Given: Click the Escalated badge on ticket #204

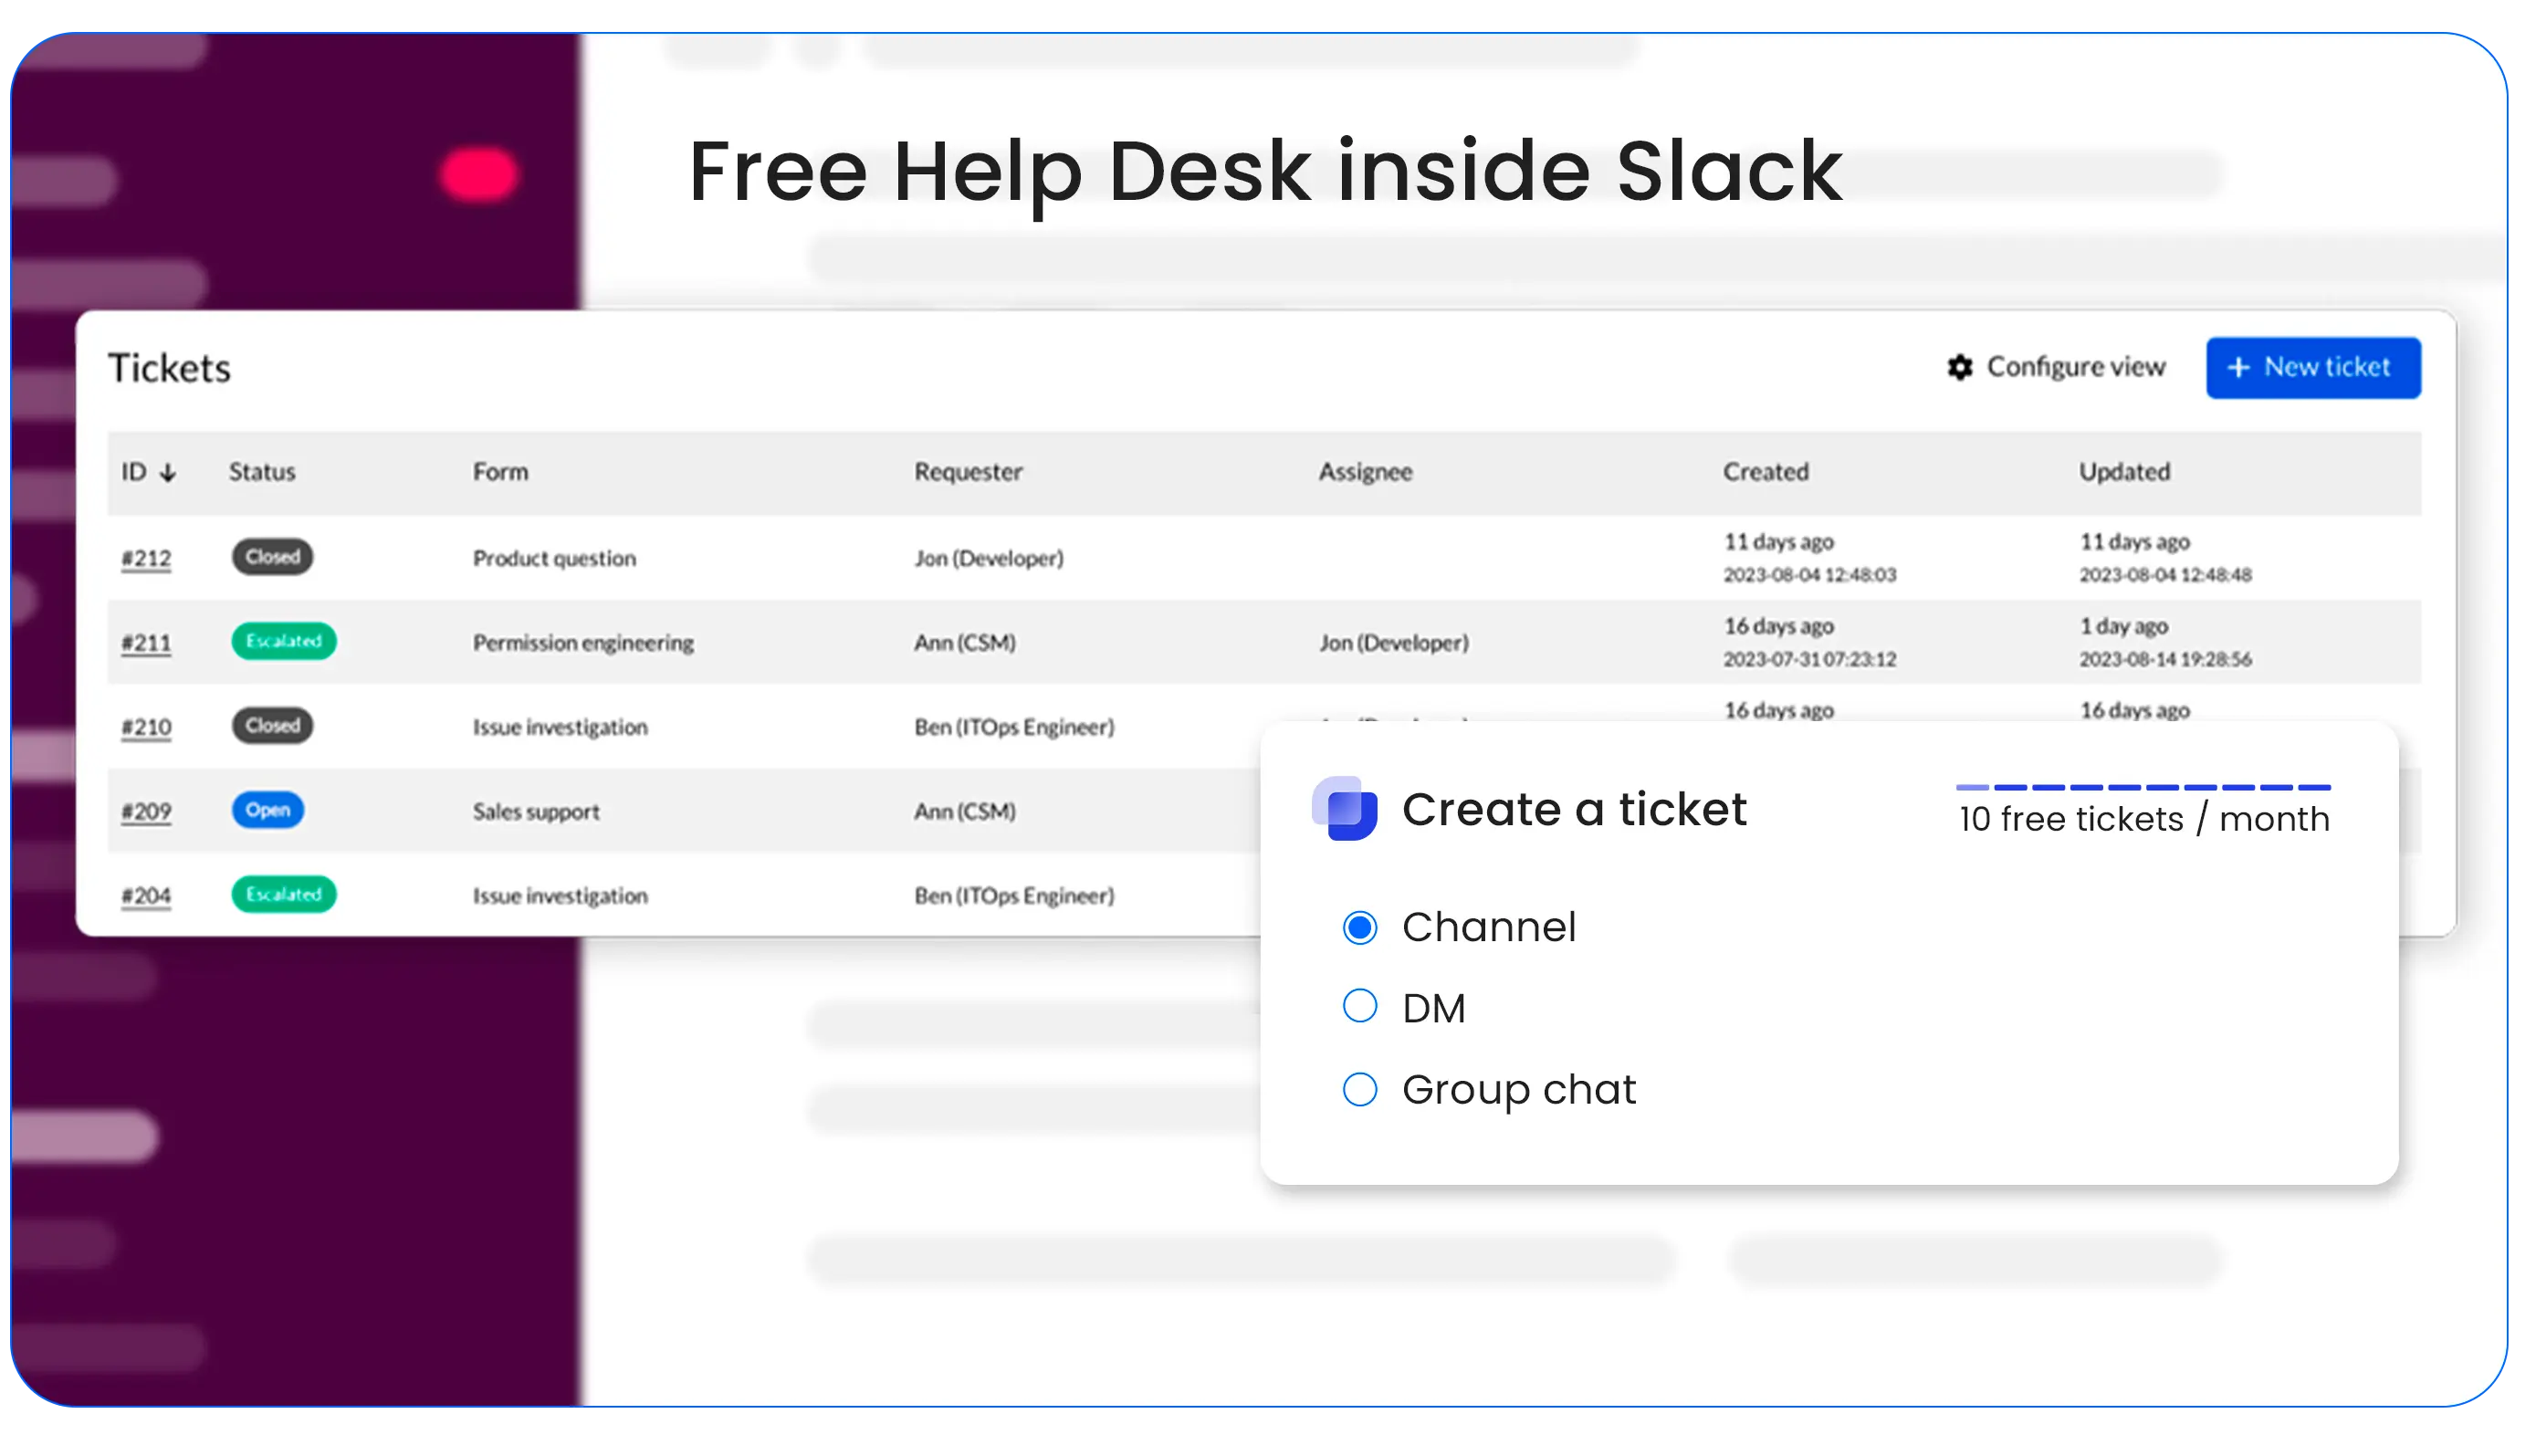Looking at the screenshot, I should click(x=284, y=894).
